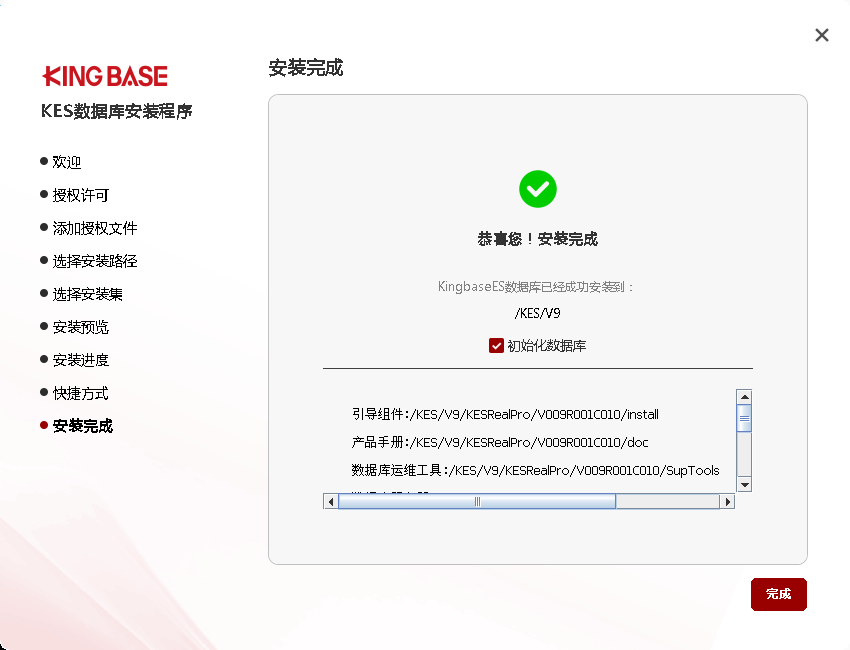Click the horizontal scrollbar right arrow
850x650 pixels.
(x=728, y=502)
